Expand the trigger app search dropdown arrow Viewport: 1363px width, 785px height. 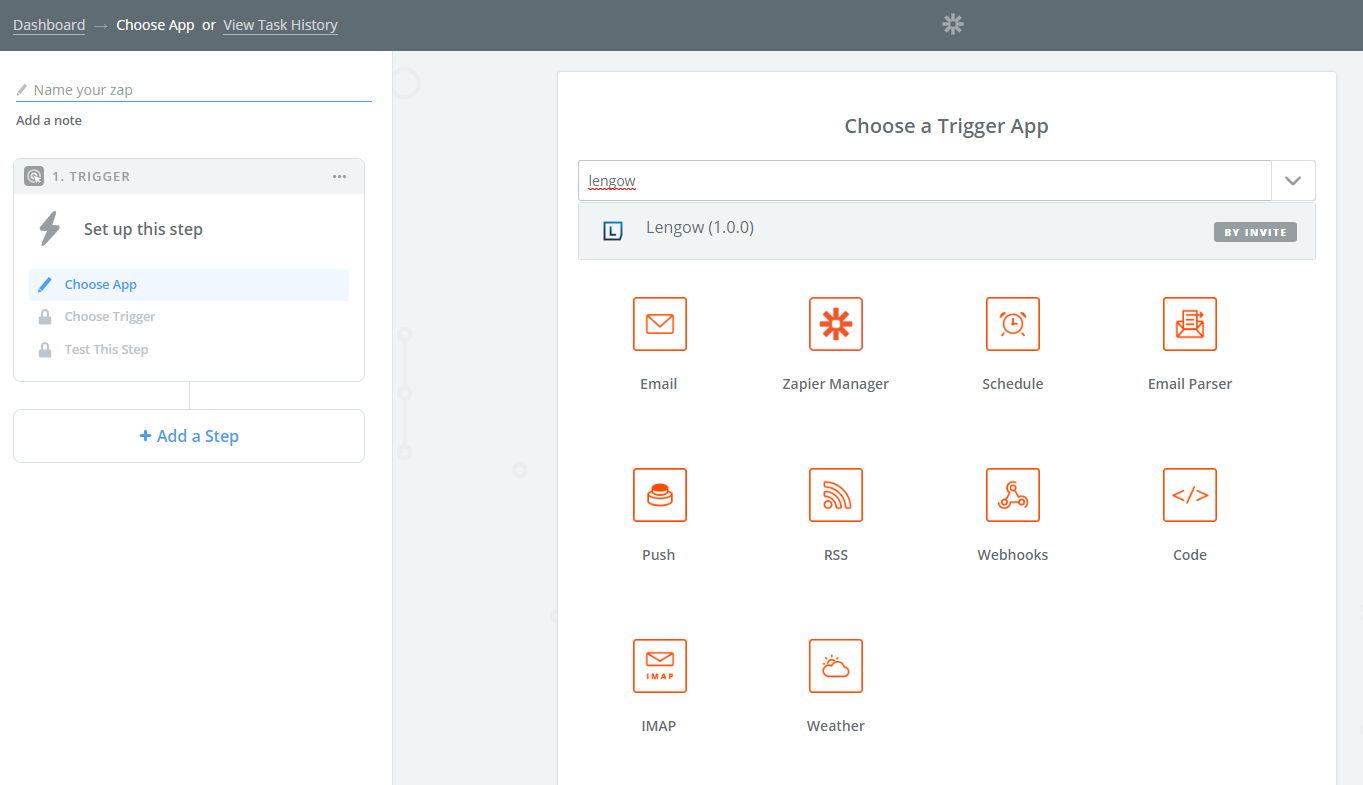coord(1293,181)
